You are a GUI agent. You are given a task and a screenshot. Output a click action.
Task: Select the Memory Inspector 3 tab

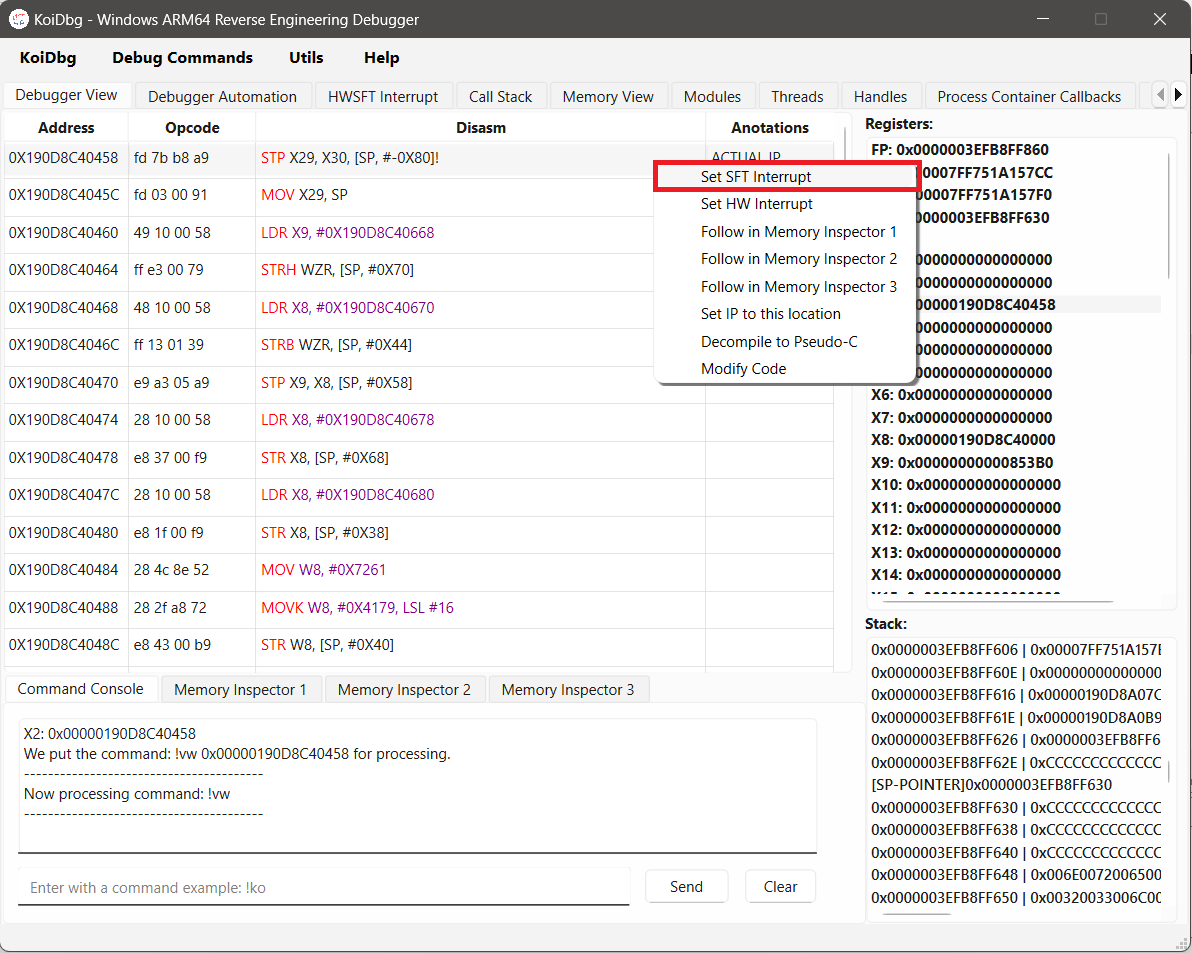pos(568,689)
